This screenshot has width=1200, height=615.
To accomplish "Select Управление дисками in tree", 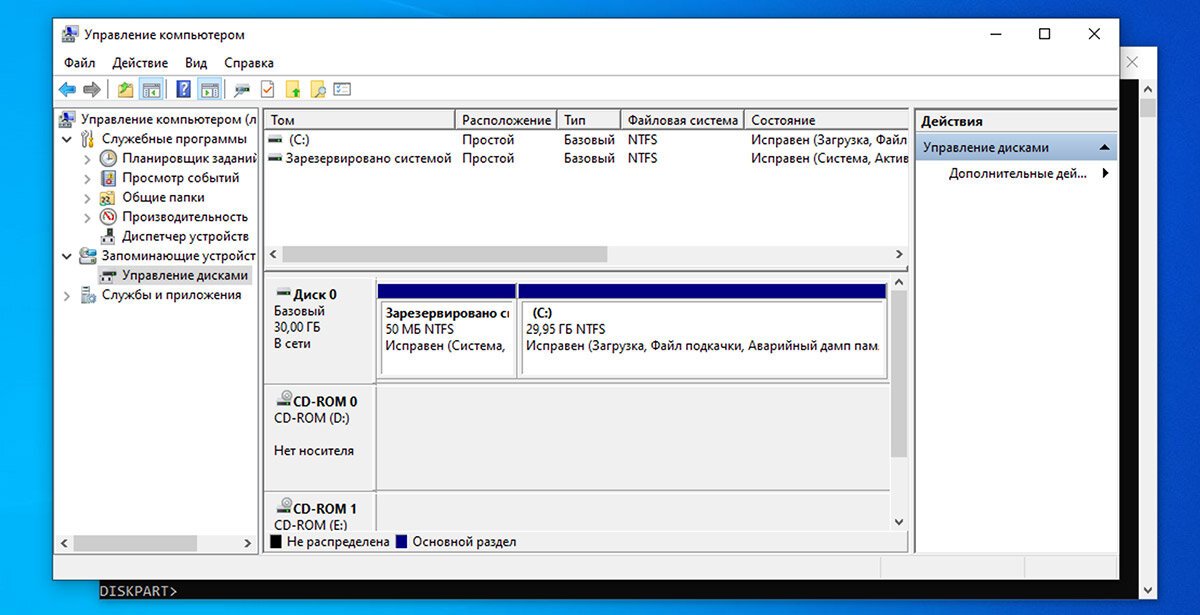I will 185,275.
